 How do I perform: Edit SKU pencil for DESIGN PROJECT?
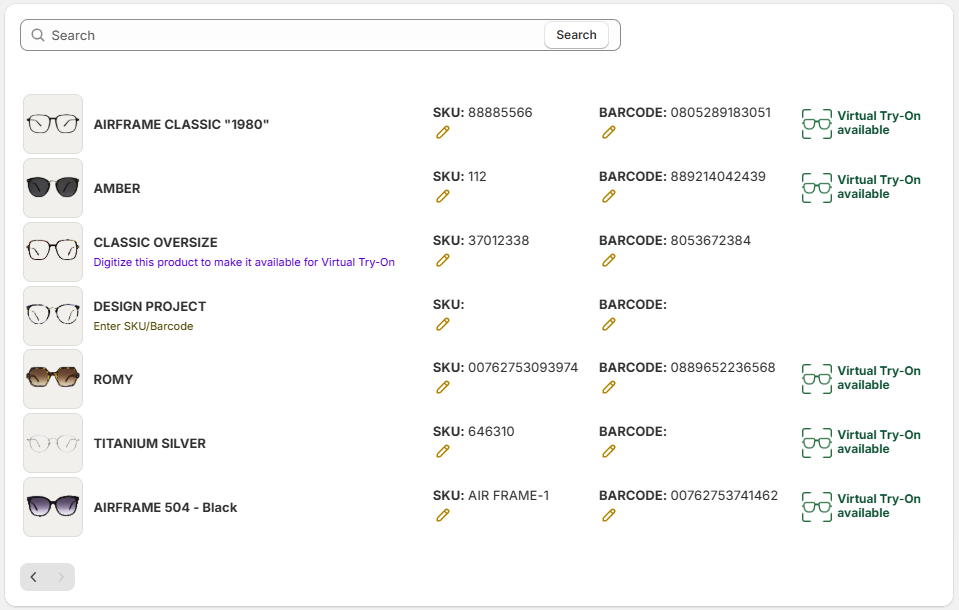tap(443, 324)
